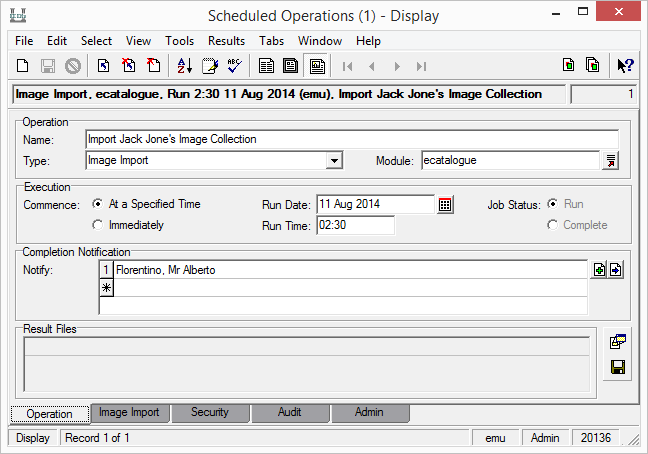Click the blue arrow icon beside Notify

pyautogui.click(x=616, y=270)
